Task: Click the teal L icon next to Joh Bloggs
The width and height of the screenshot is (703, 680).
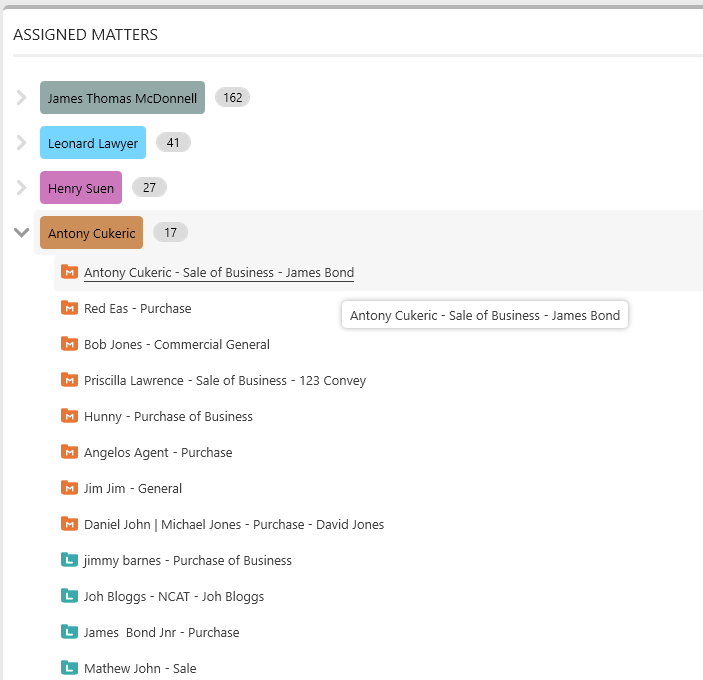Action: tap(69, 596)
